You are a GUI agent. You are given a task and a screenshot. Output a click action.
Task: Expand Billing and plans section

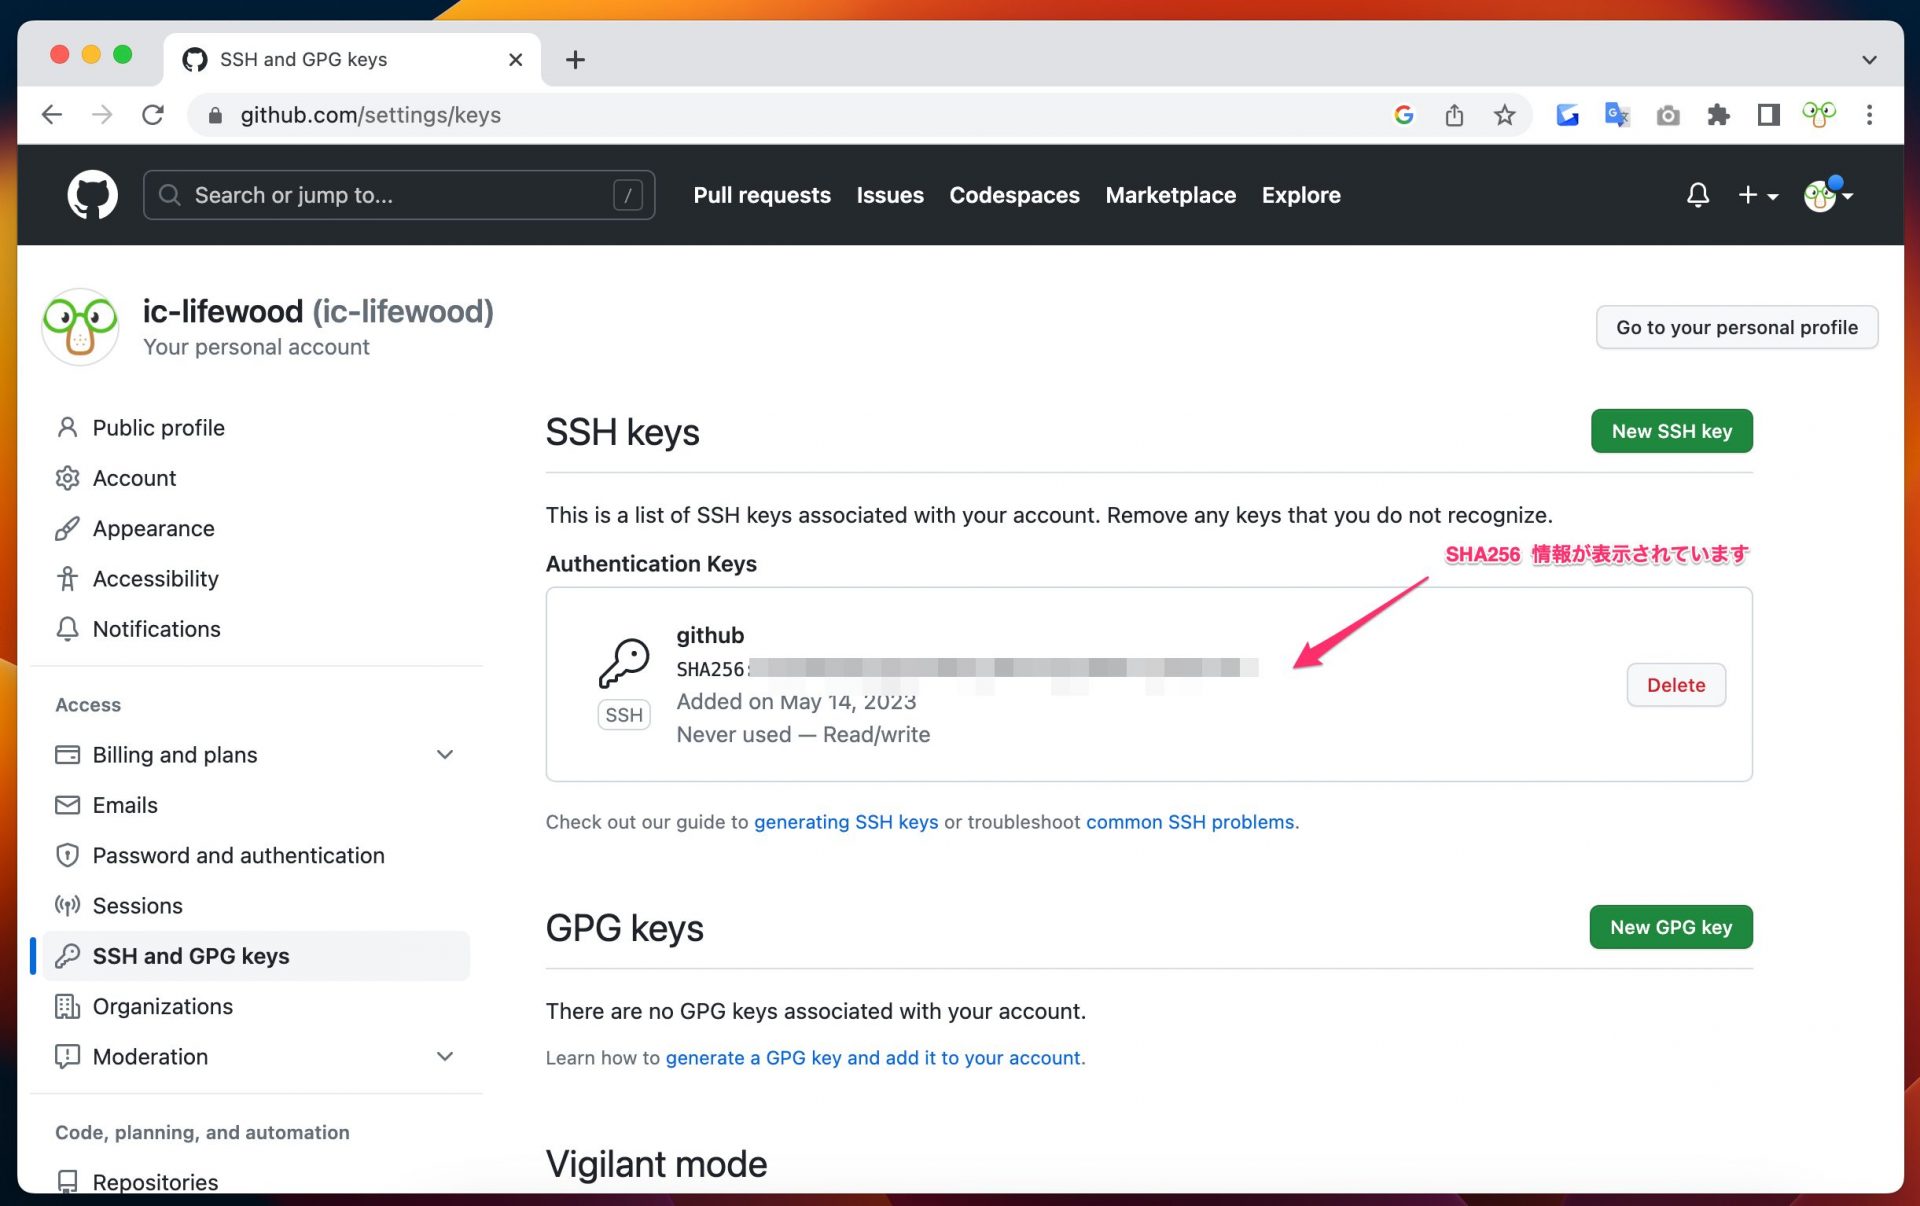click(445, 755)
